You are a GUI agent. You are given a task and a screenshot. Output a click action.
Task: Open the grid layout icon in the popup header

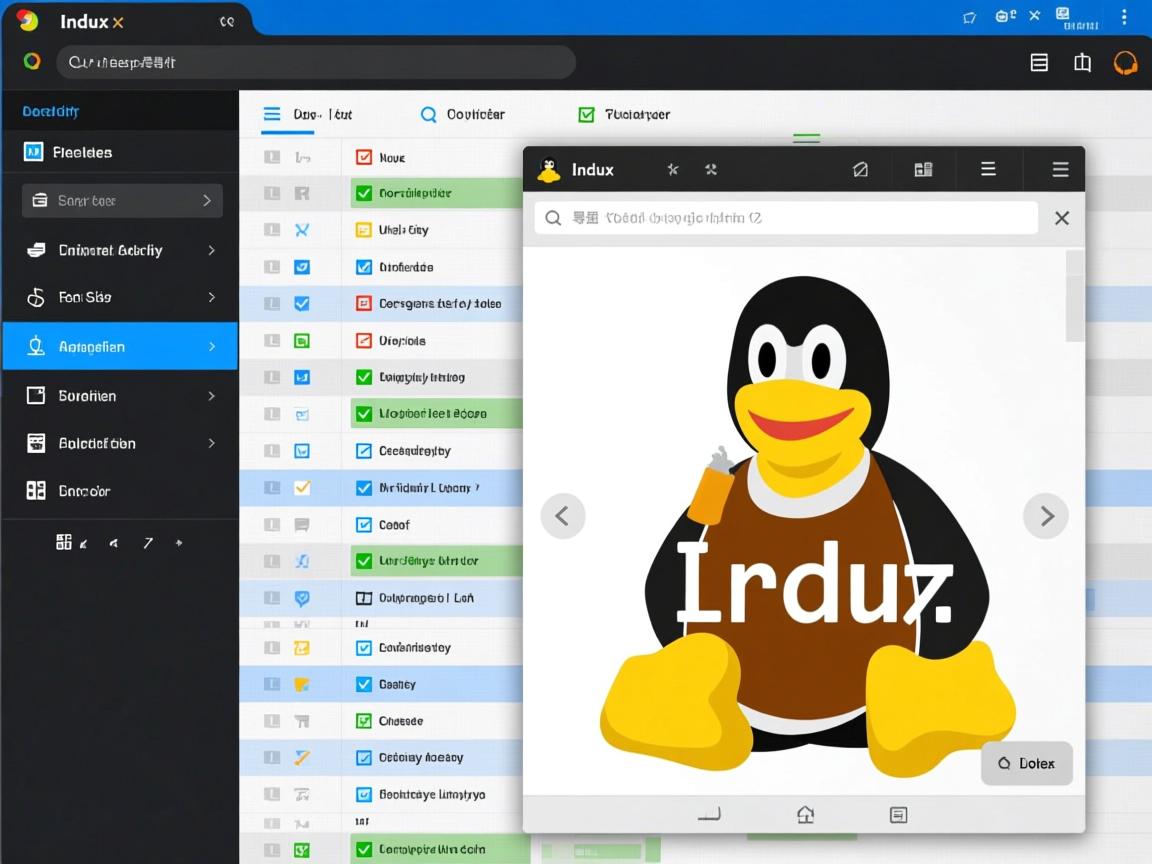(x=922, y=169)
